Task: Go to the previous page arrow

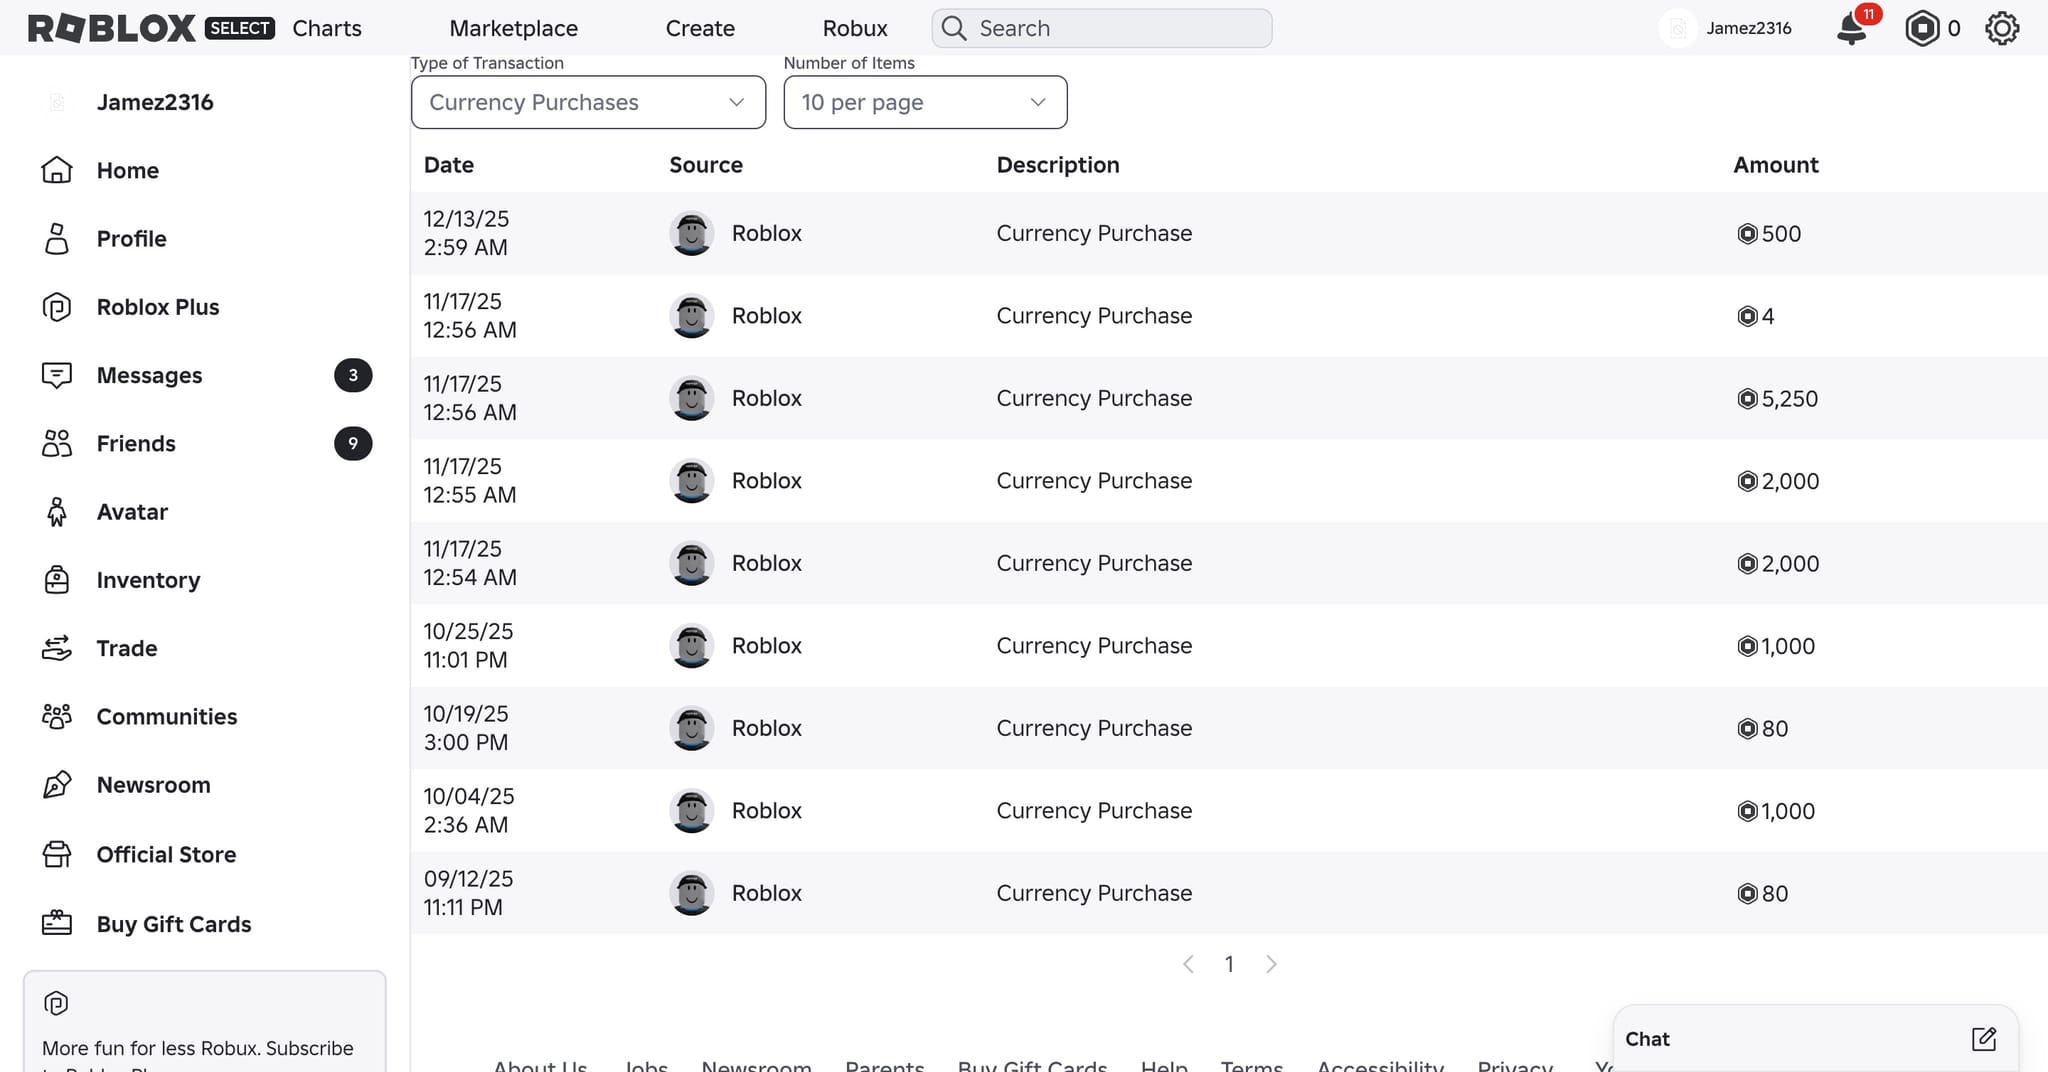Action: (1188, 964)
